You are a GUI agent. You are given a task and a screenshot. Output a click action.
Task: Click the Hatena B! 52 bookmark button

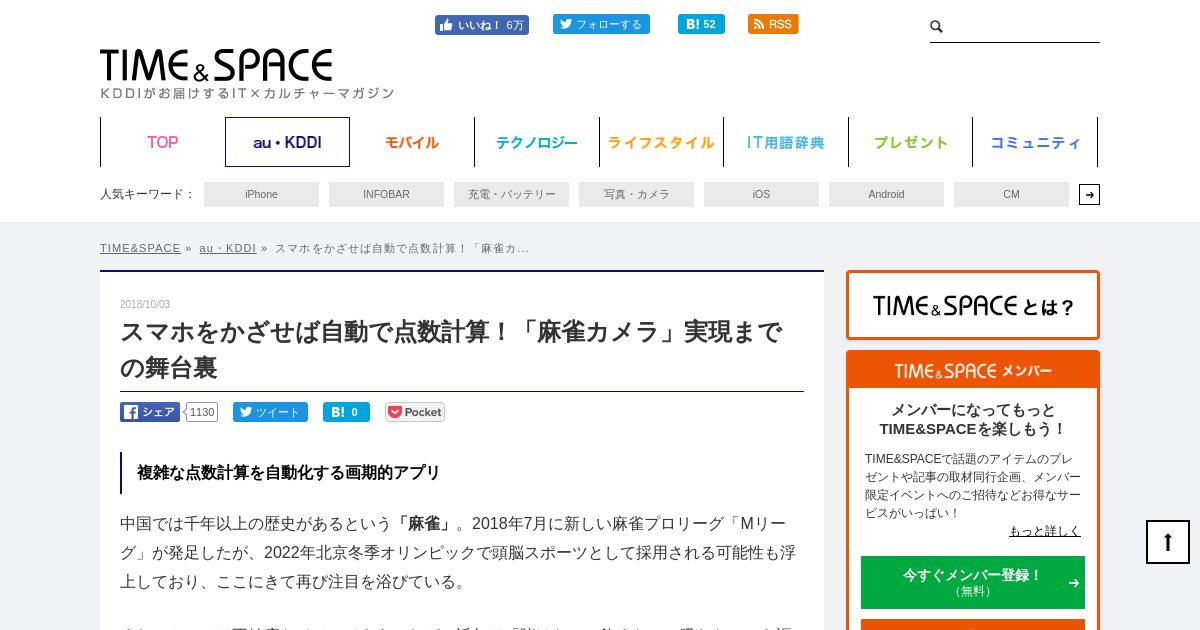coord(701,24)
